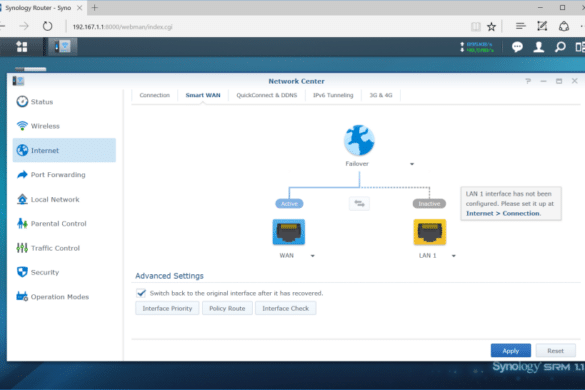Refresh the browser page
Image resolution: width=585 pixels, height=390 pixels.
click(x=47, y=26)
